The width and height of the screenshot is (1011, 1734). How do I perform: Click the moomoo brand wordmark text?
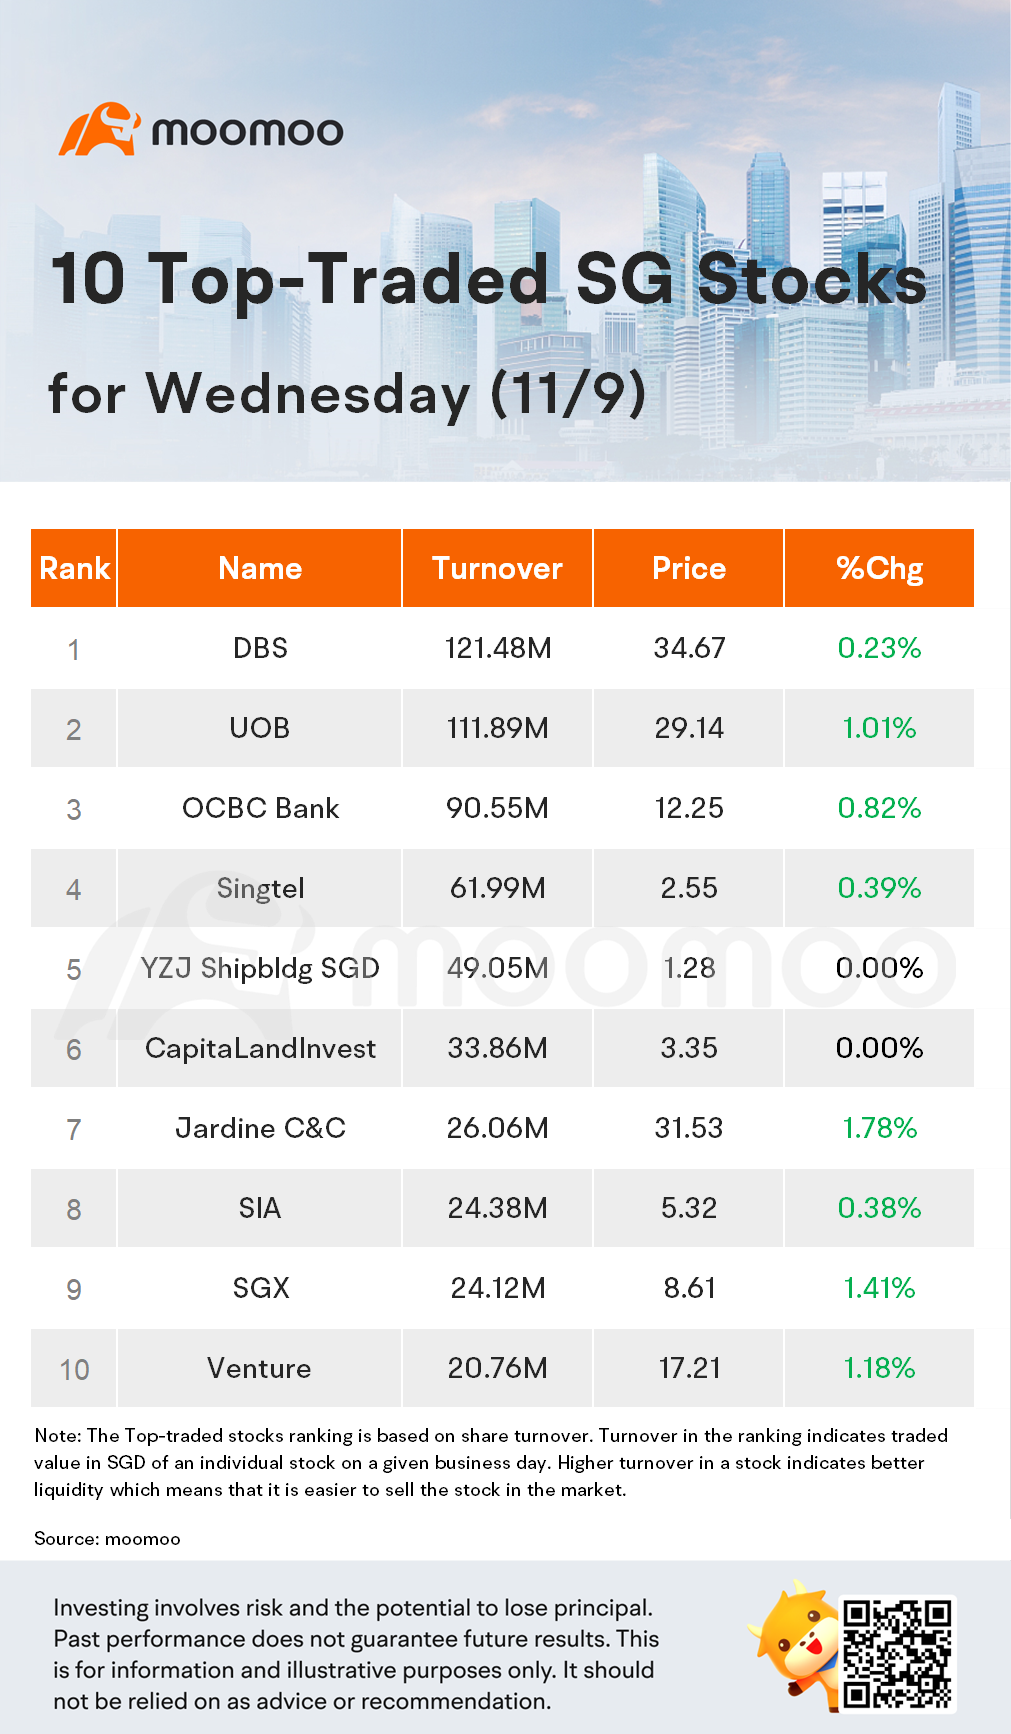pyautogui.click(x=247, y=131)
